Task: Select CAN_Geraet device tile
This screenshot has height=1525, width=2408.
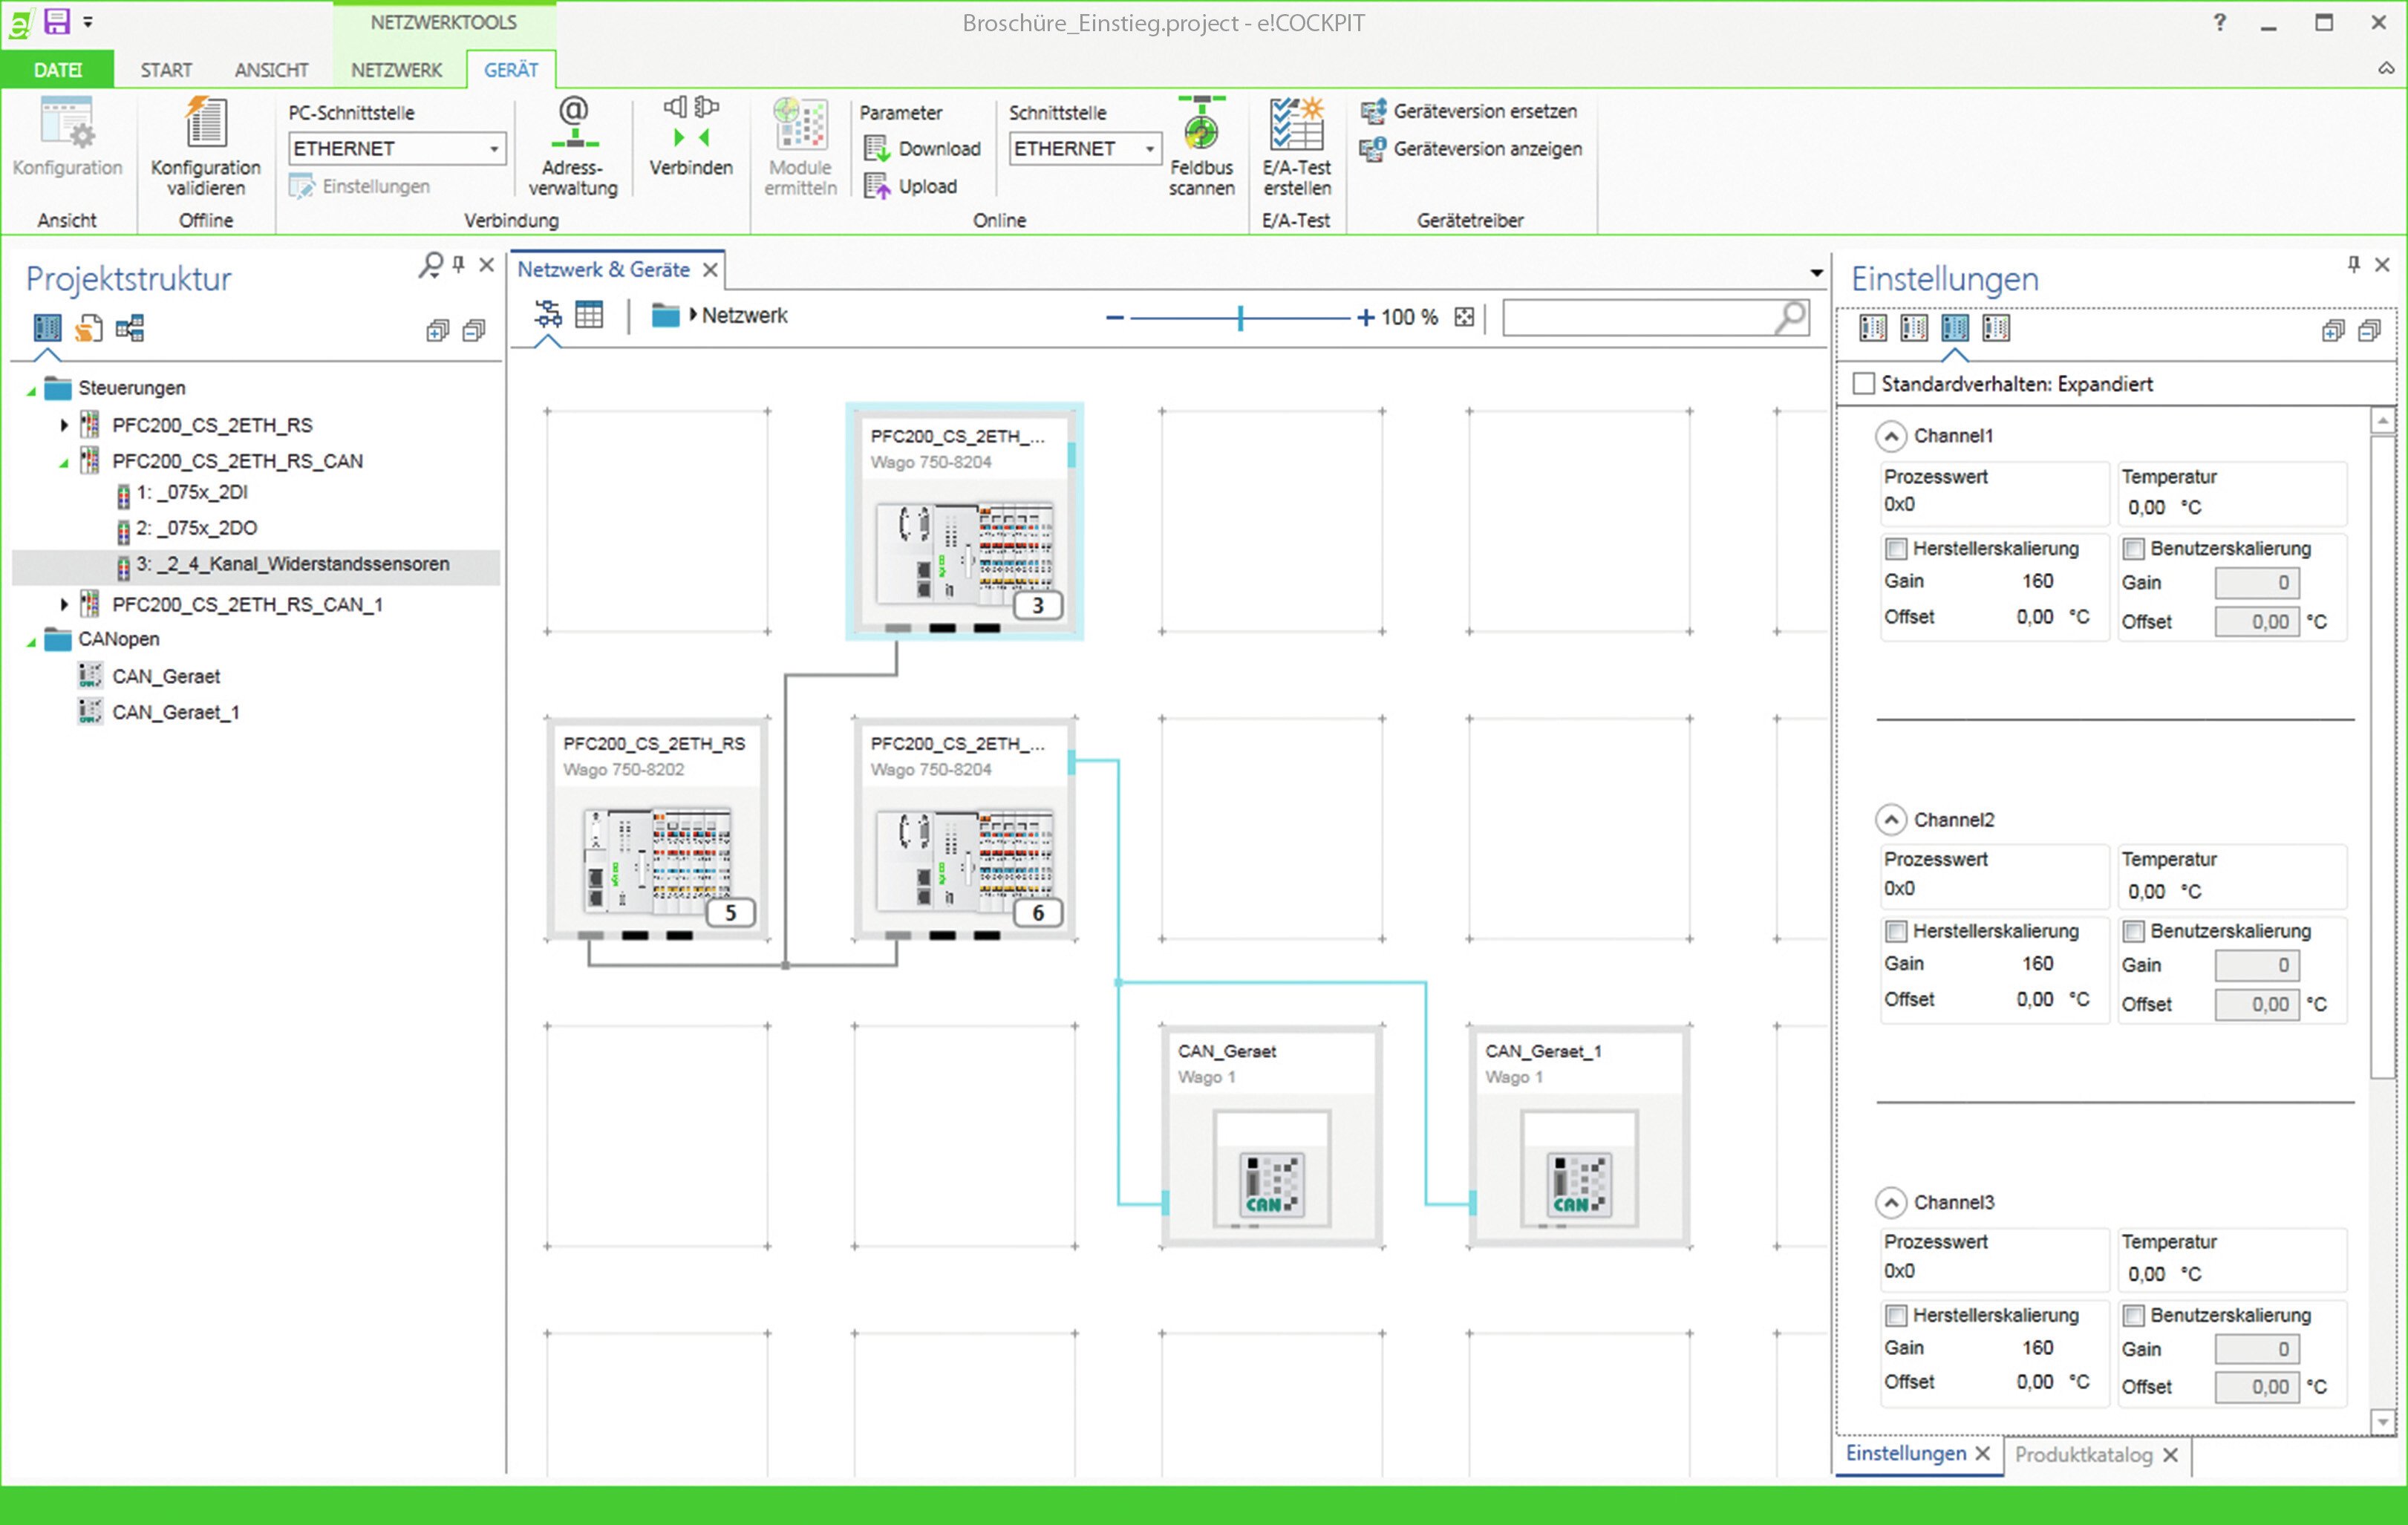Action: 1272,1136
